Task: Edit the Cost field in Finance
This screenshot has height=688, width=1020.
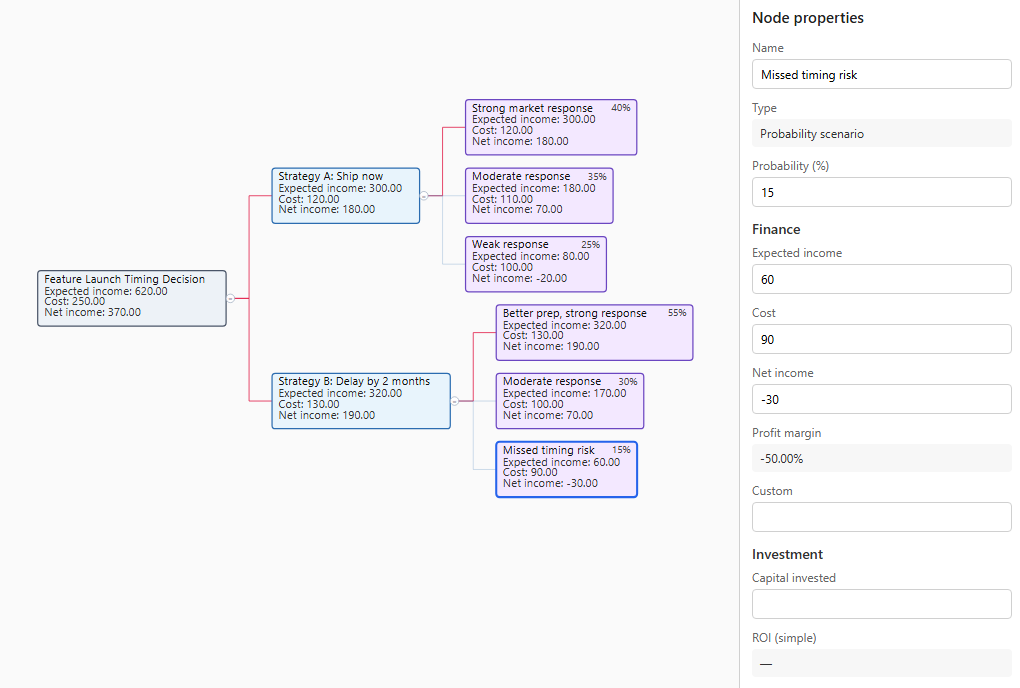Action: [881, 339]
